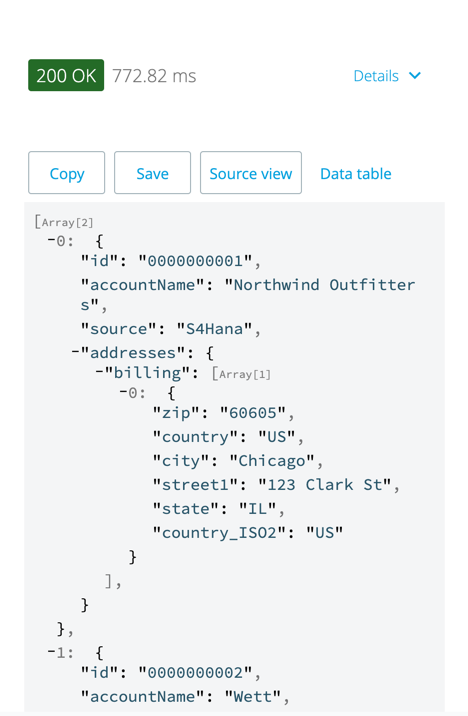468x716 pixels.
Task: Click the "street1" 123 Clark St value
Action: (x=325, y=484)
